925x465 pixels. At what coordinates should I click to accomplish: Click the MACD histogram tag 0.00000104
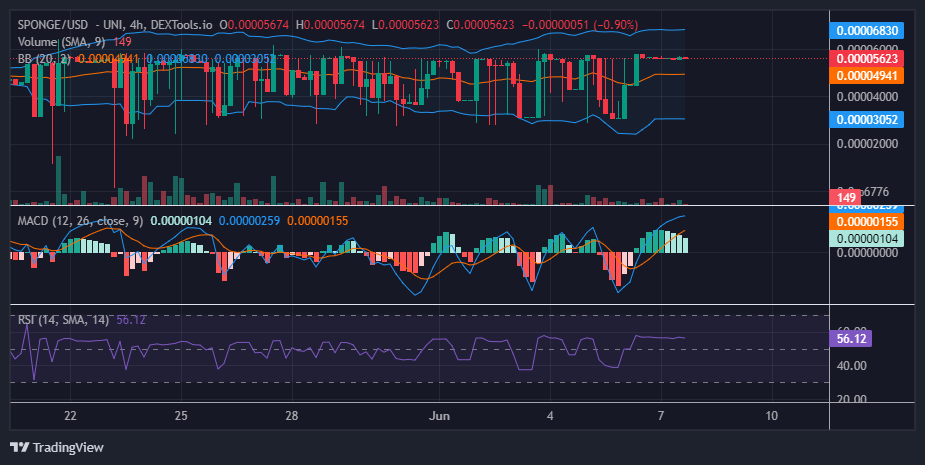coord(867,238)
